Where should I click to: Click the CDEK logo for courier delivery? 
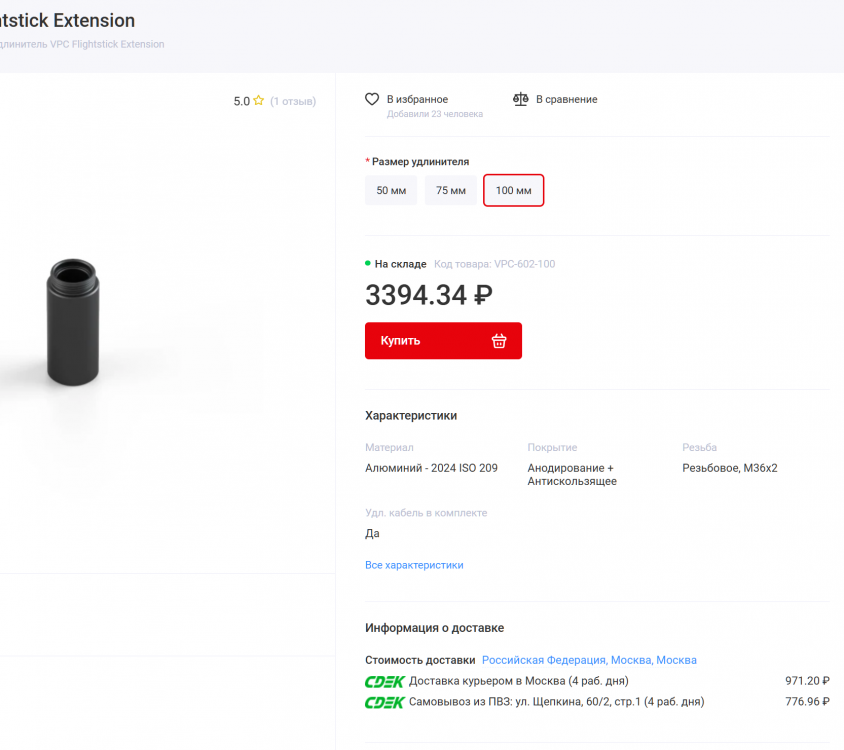[x=384, y=681]
